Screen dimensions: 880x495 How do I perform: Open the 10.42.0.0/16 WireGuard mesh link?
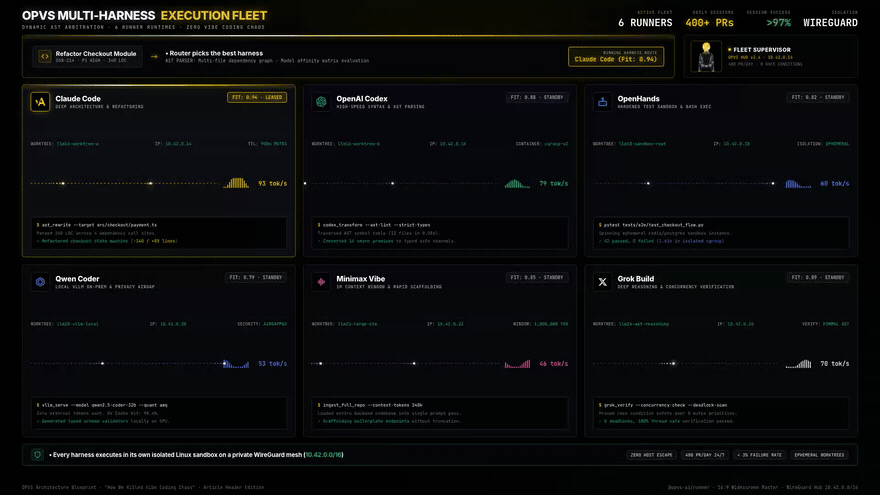323,455
